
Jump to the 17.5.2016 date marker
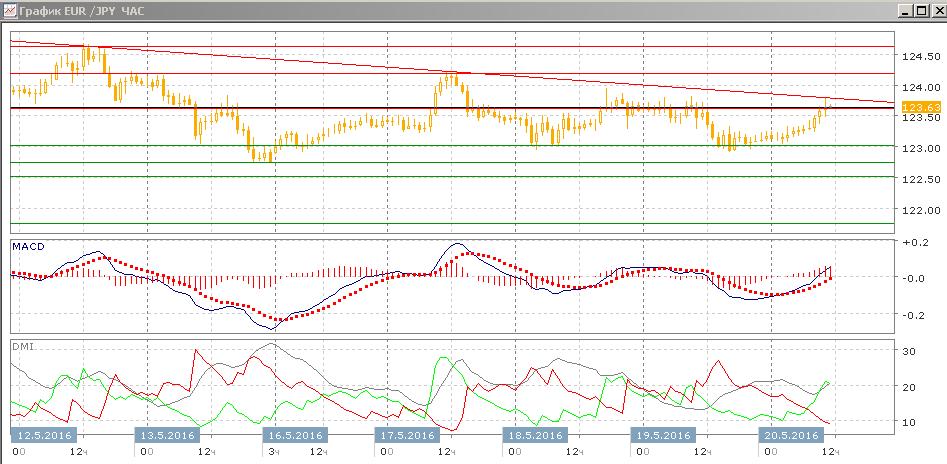point(406,435)
